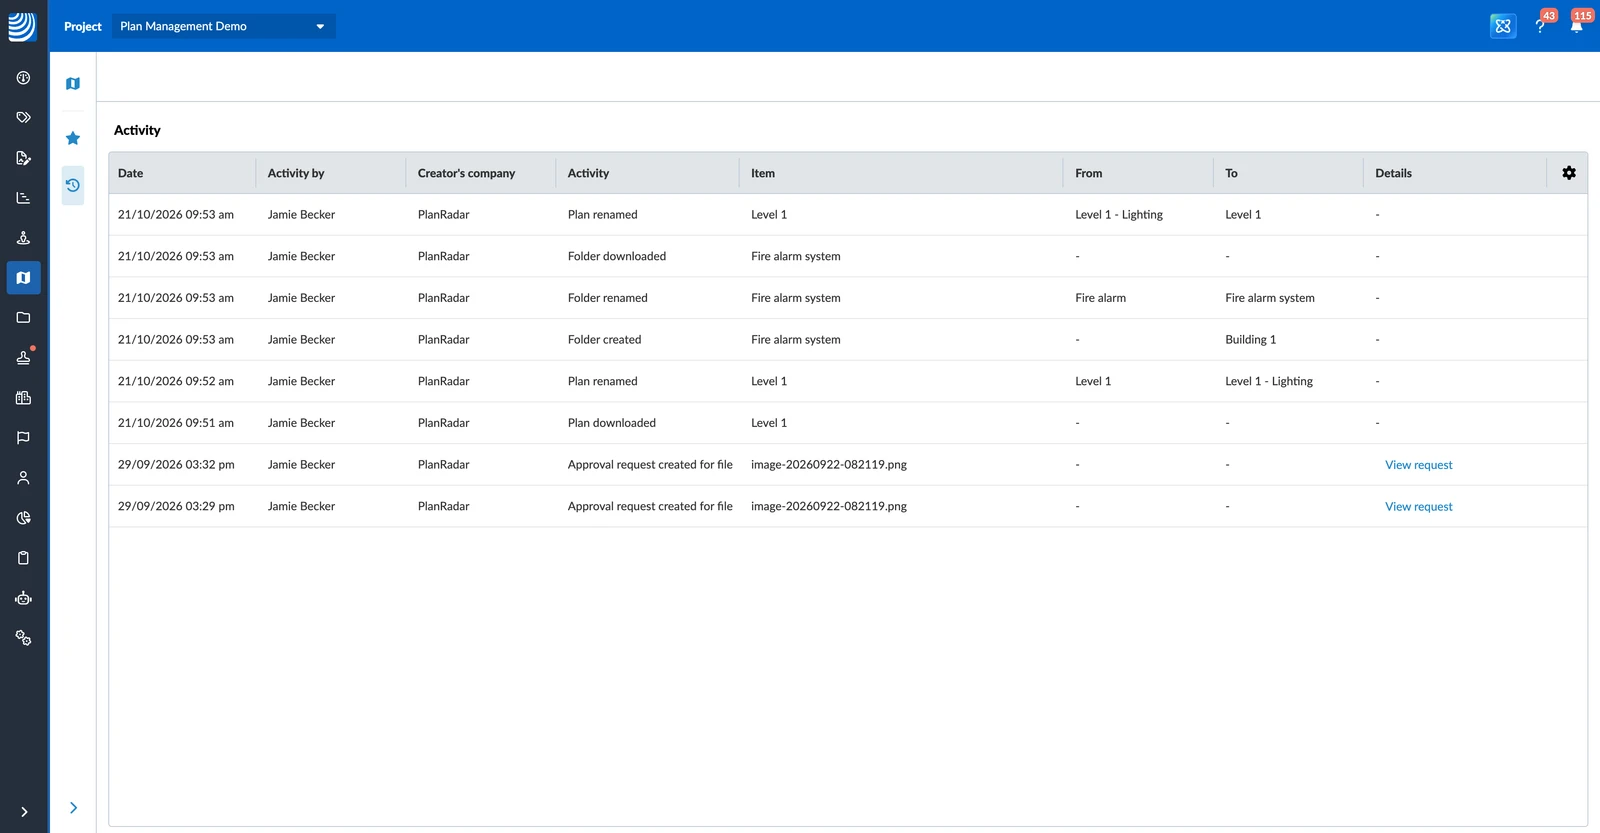Click the Building 1 cell in To column
1600x833 pixels.
coord(1251,340)
